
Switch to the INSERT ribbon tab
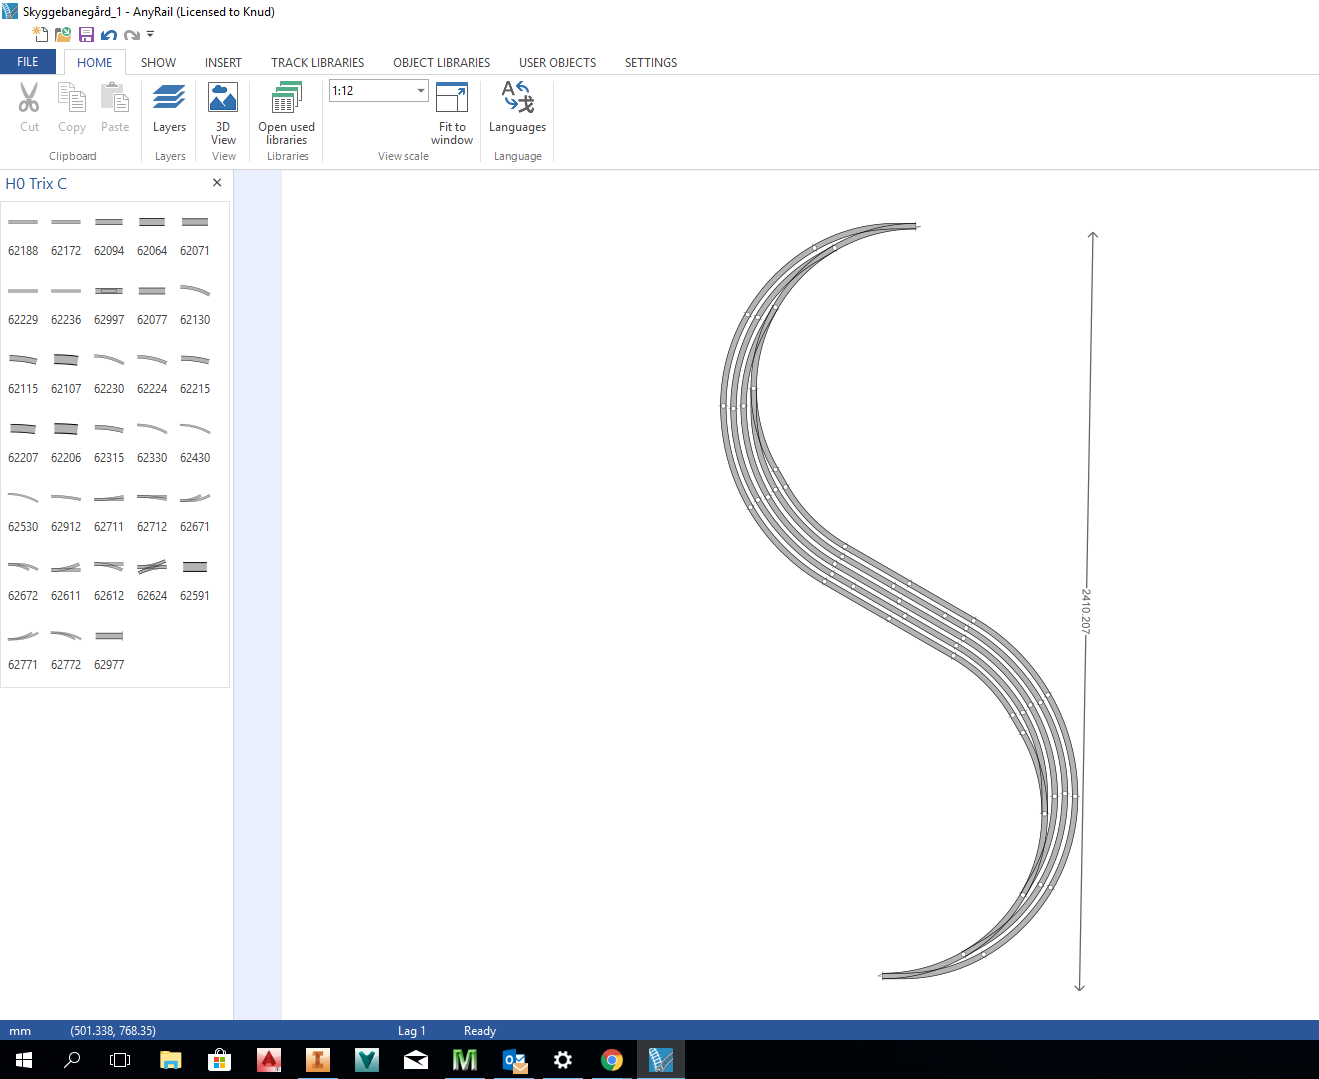point(223,62)
